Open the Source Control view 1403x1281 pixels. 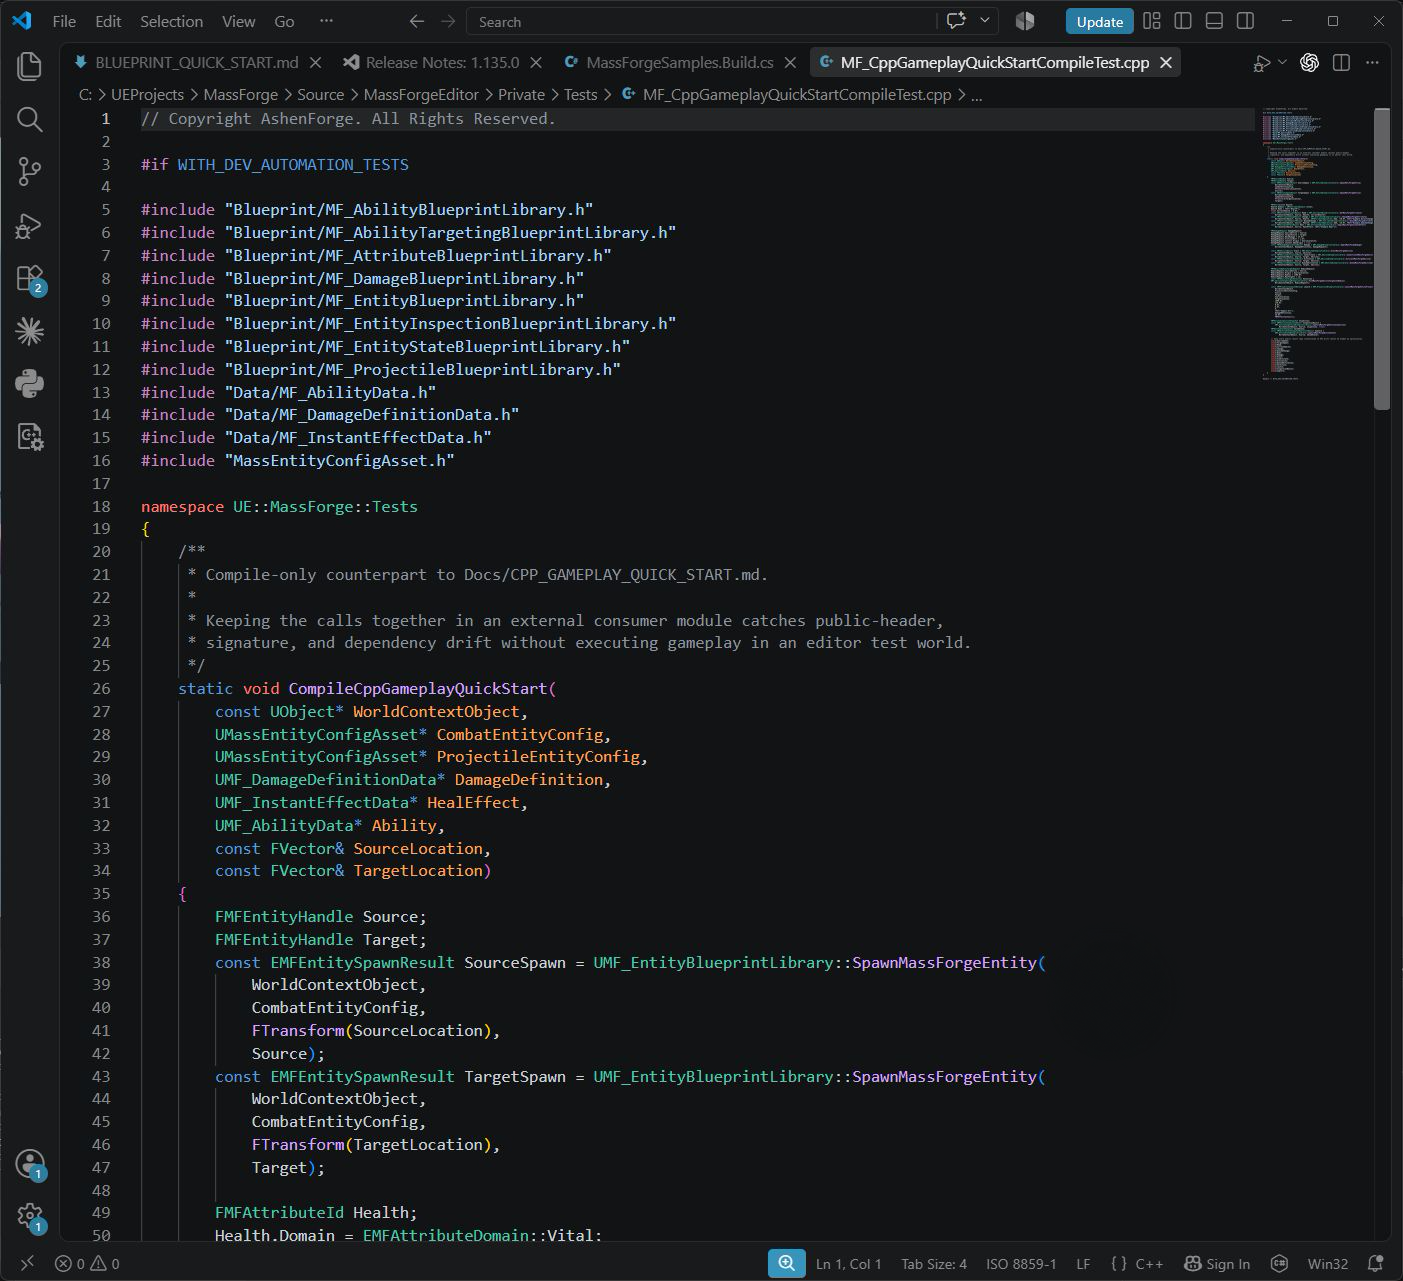[30, 172]
